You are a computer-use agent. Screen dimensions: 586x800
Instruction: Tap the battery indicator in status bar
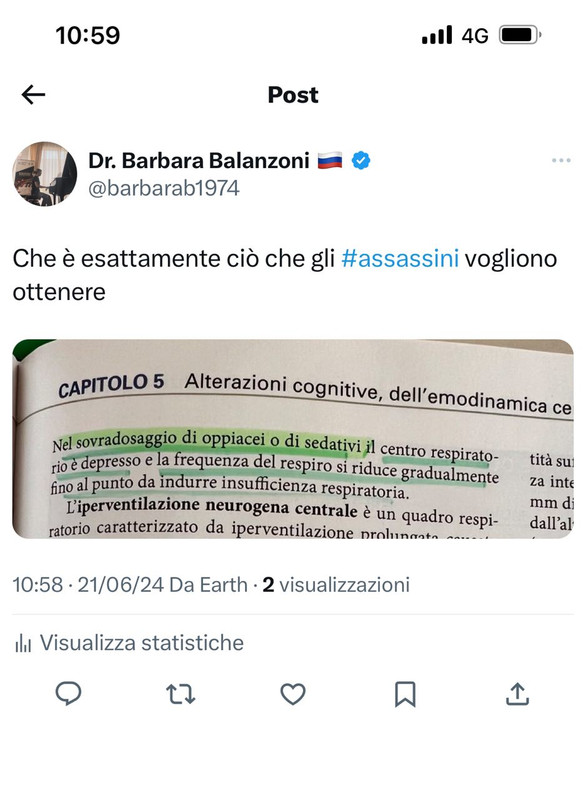pyautogui.click(x=520, y=35)
